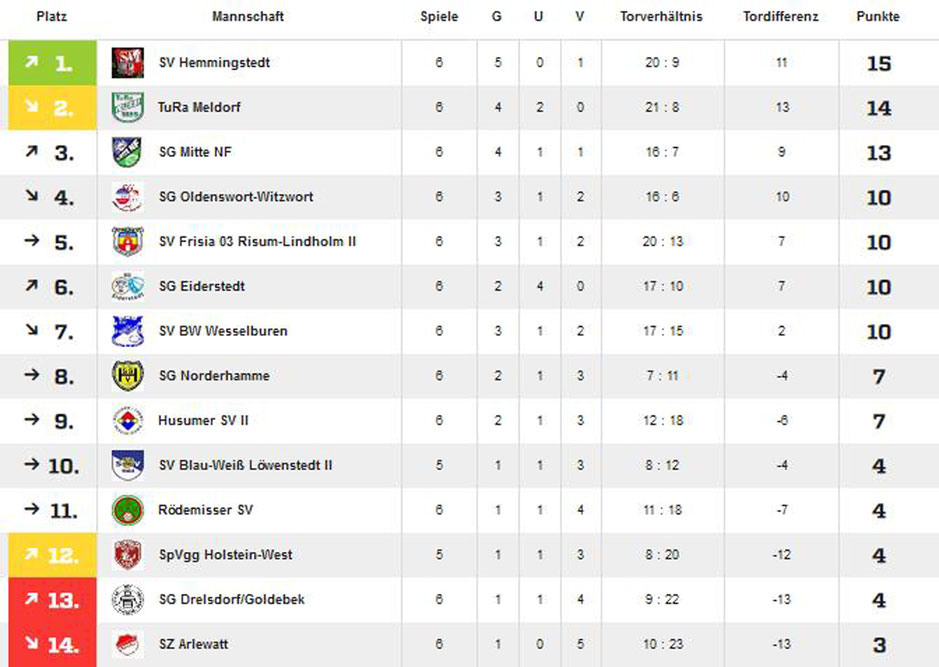Click the SG Mitte NF crest
The image size is (939, 667).
pos(128,152)
